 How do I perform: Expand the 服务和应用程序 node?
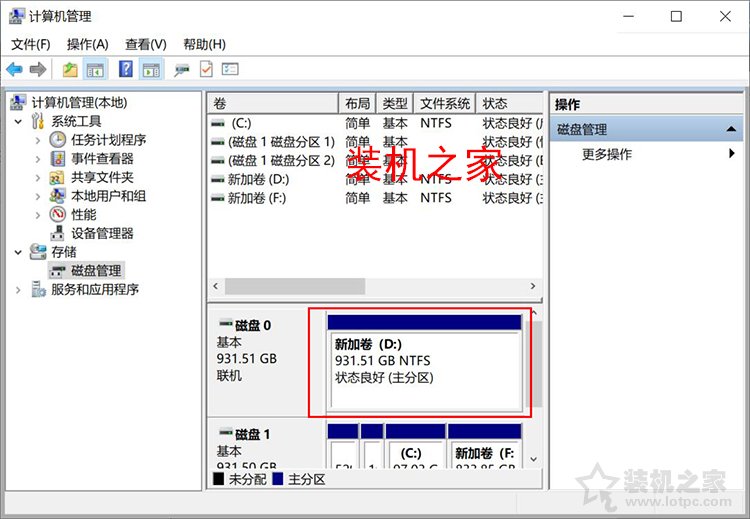[18, 289]
